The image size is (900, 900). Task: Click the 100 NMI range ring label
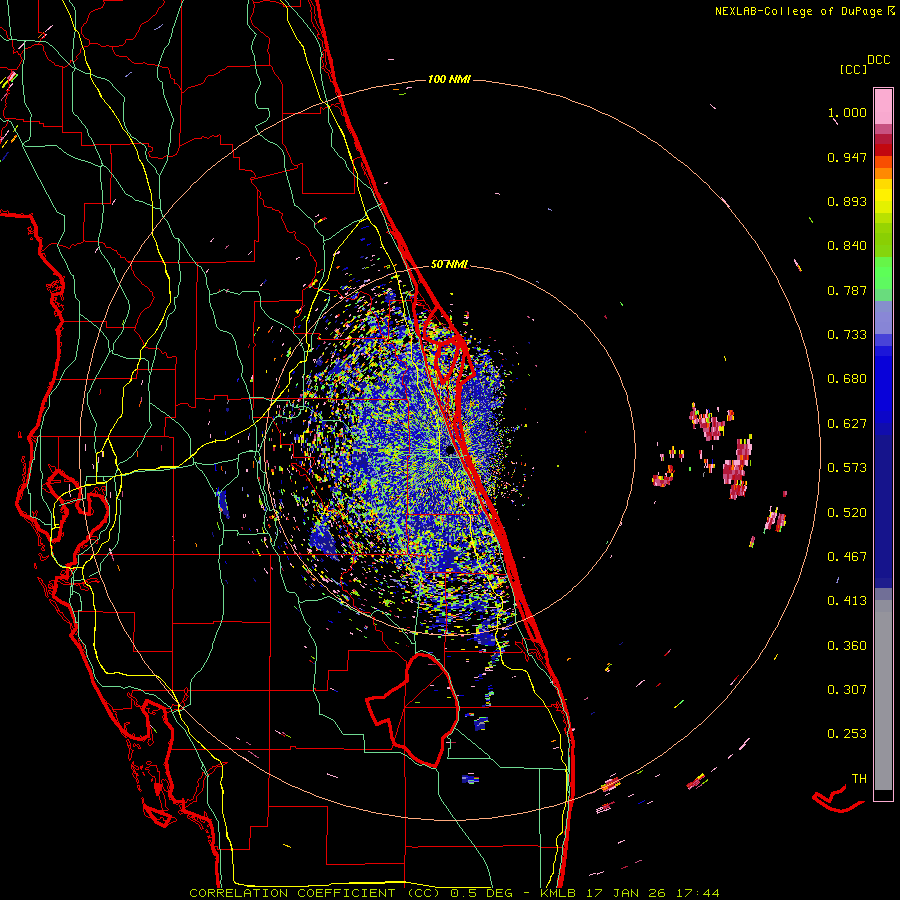point(449,79)
